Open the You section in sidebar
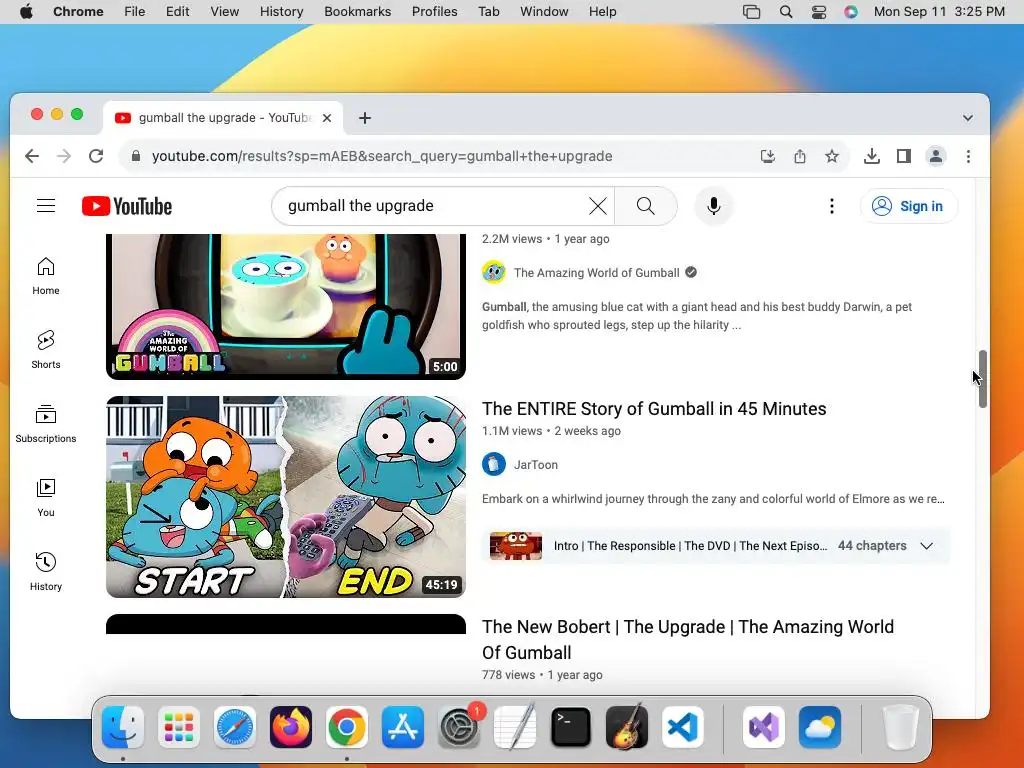The image size is (1024, 768). tap(46, 498)
